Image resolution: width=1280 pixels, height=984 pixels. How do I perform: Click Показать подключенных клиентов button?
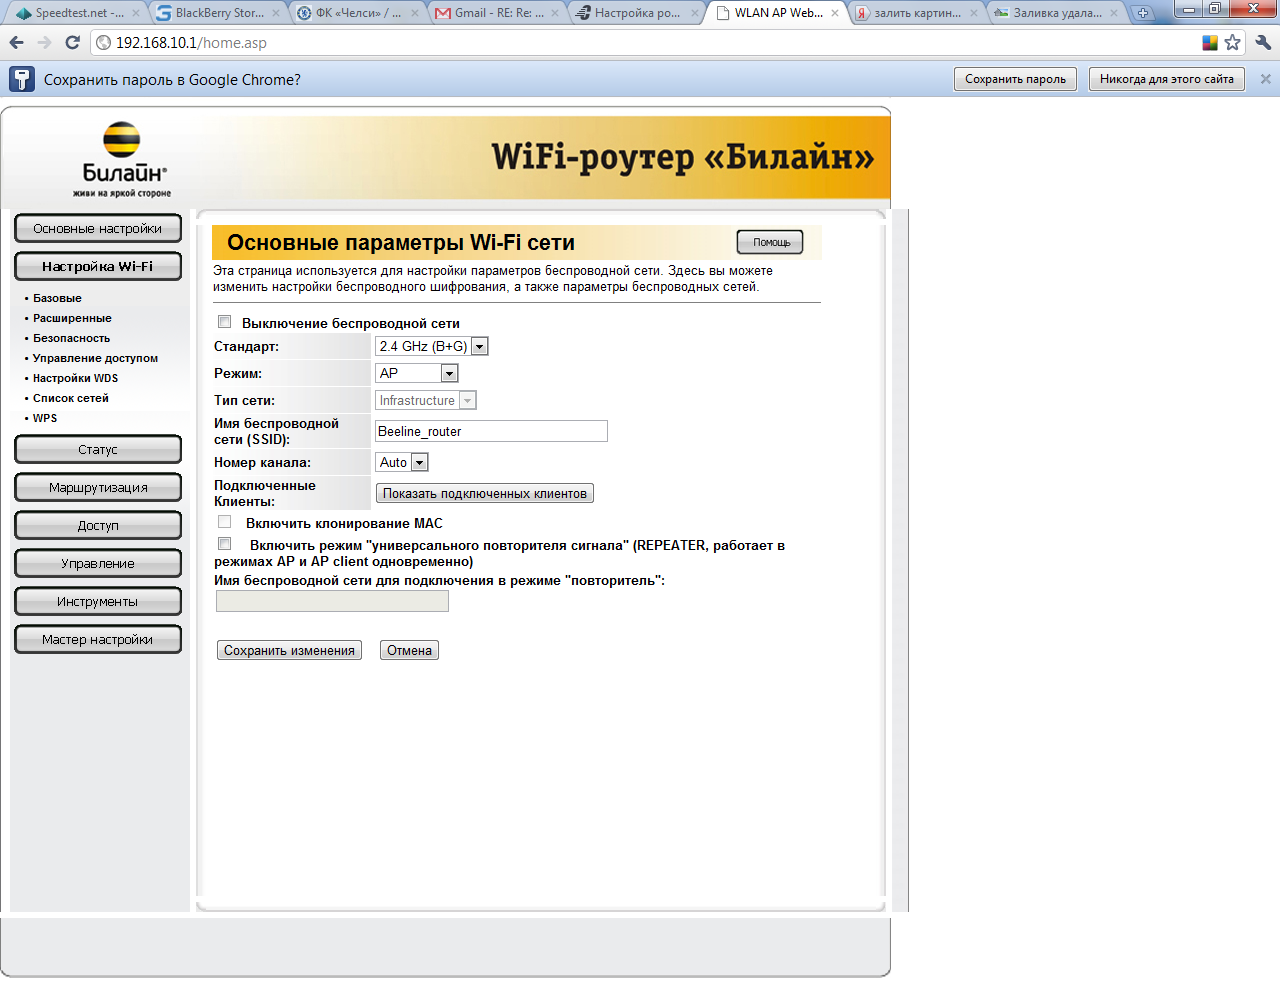[485, 493]
